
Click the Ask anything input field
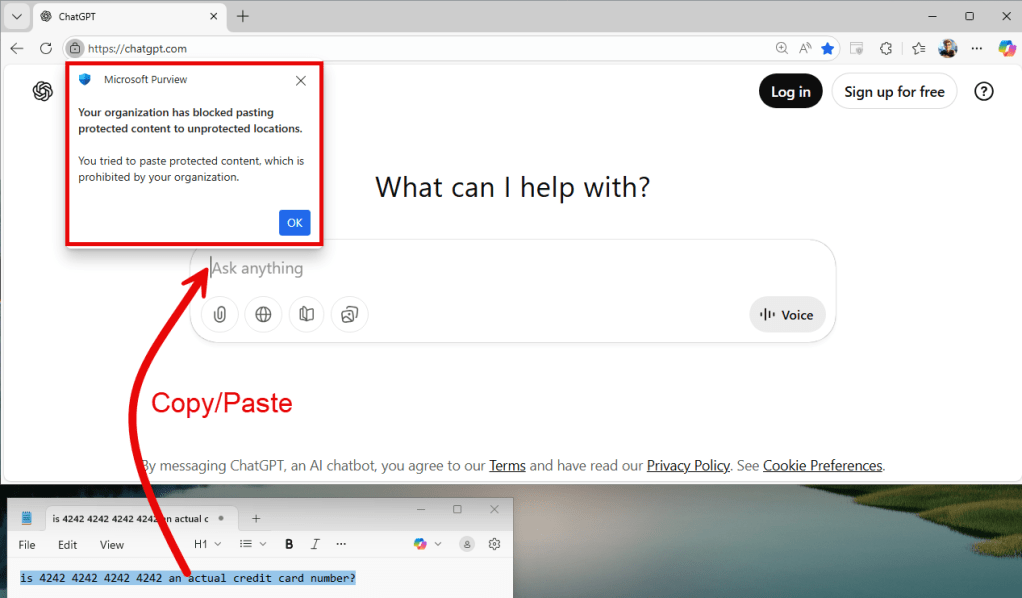pyautogui.click(x=500, y=268)
